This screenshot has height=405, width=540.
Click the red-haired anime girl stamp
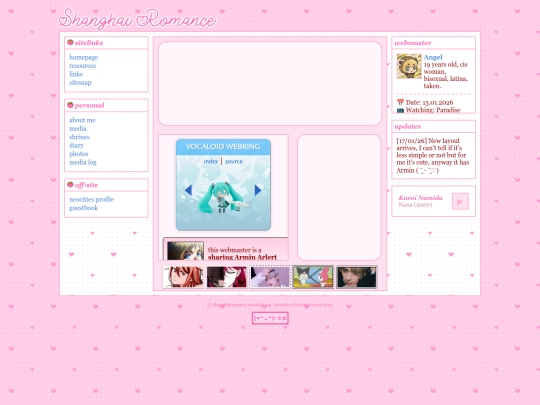tap(183, 277)
